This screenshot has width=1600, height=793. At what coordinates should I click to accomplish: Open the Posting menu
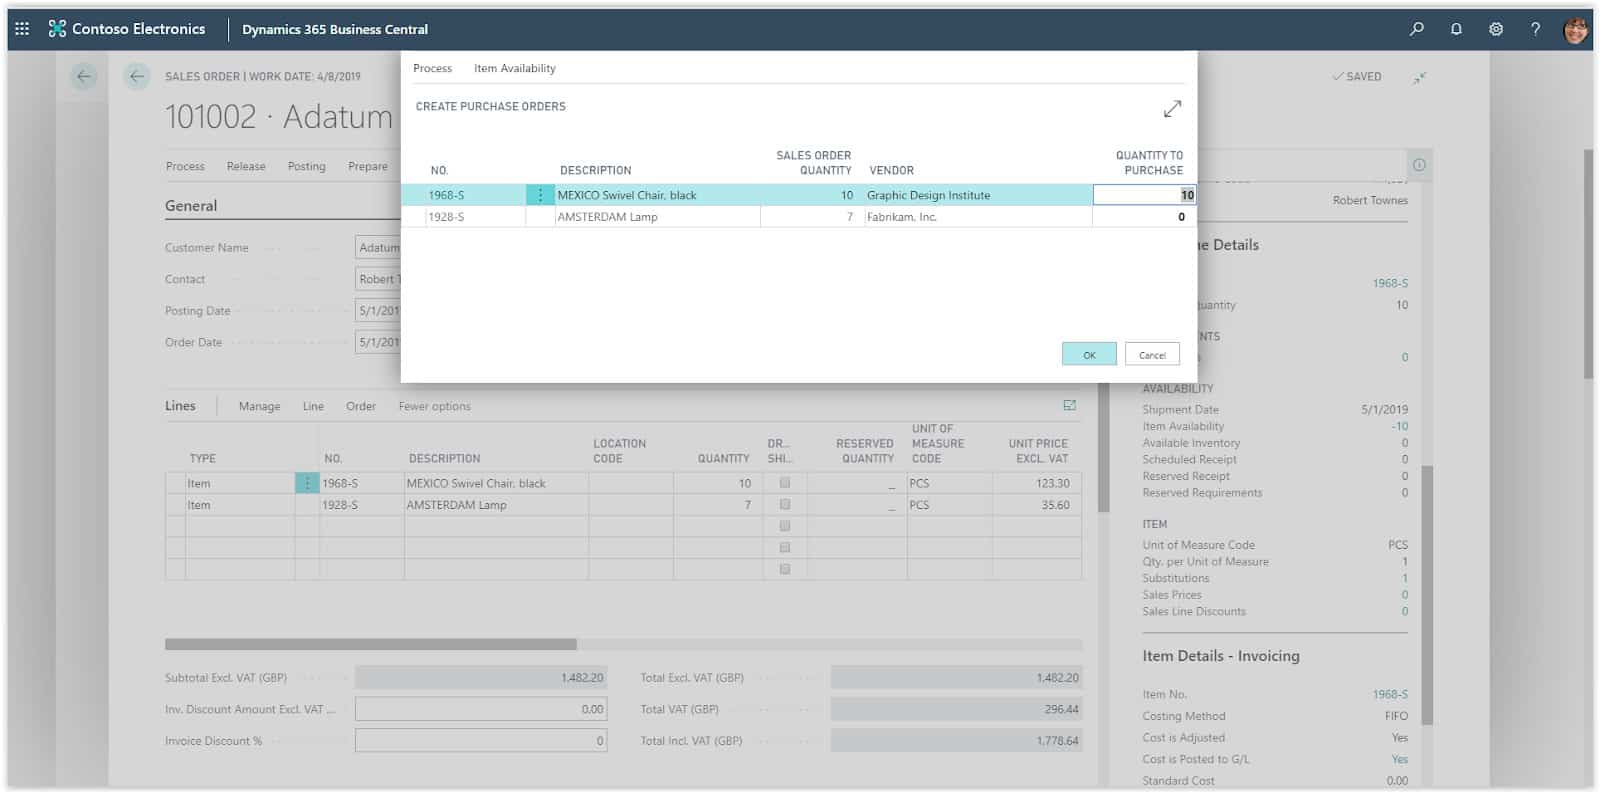(x=307, y=166)
